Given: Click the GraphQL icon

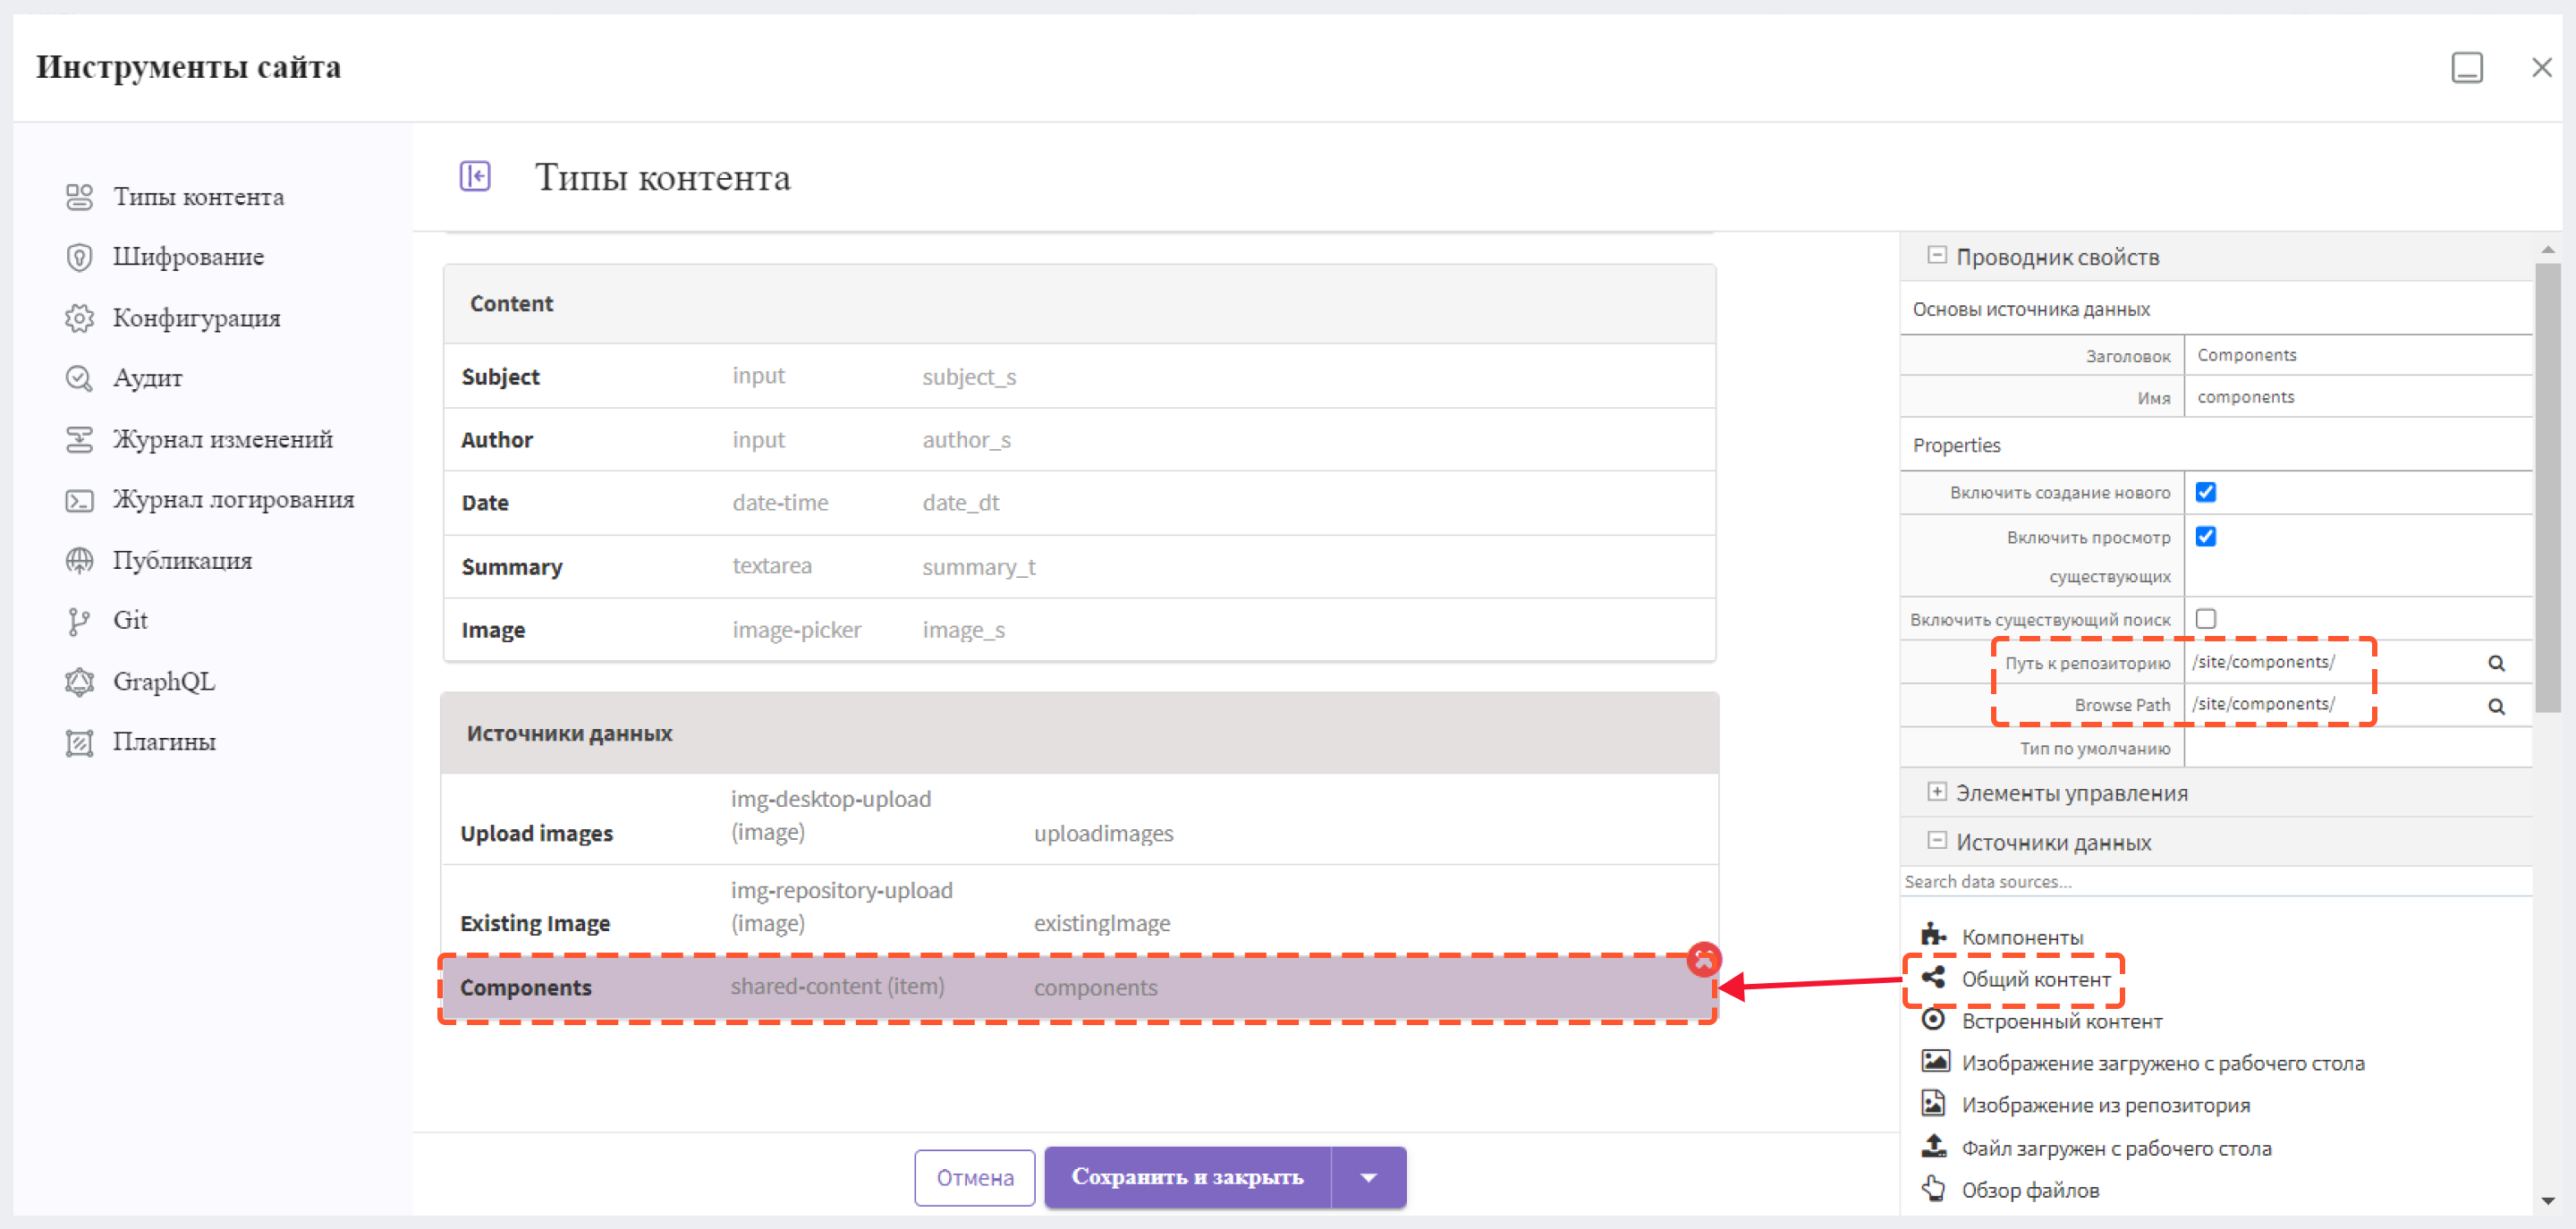Looking at the screenshot, I should (79, 682).
